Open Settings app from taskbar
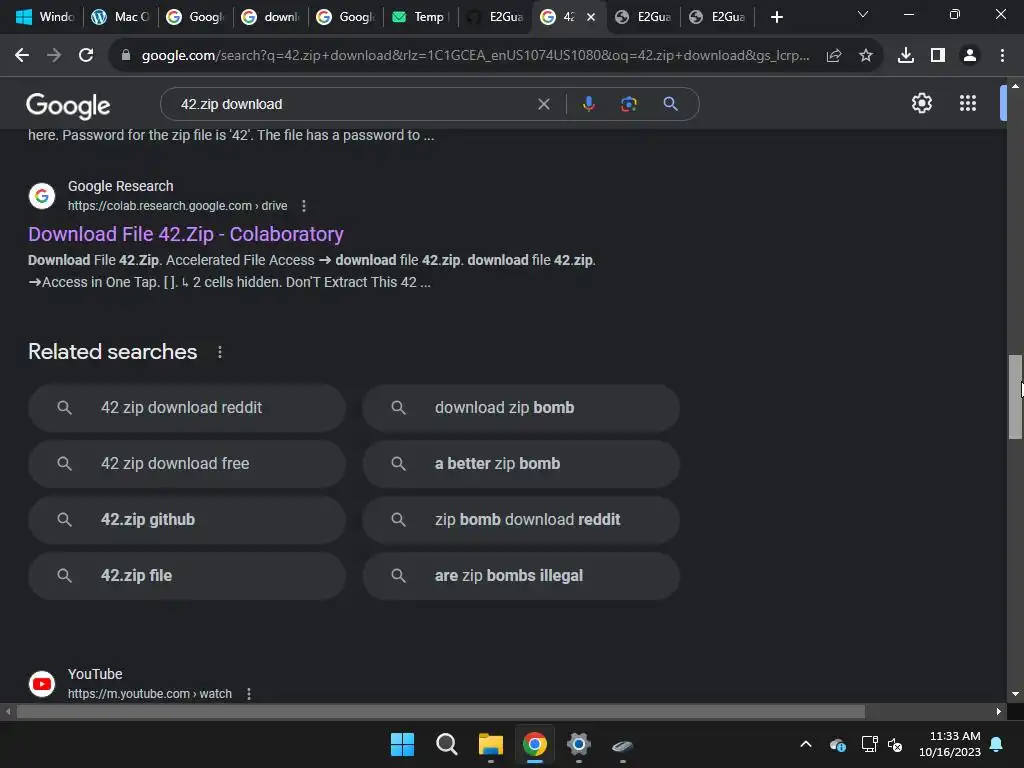This screenshot has width=1024, height=768. click(x=579, y=744)
